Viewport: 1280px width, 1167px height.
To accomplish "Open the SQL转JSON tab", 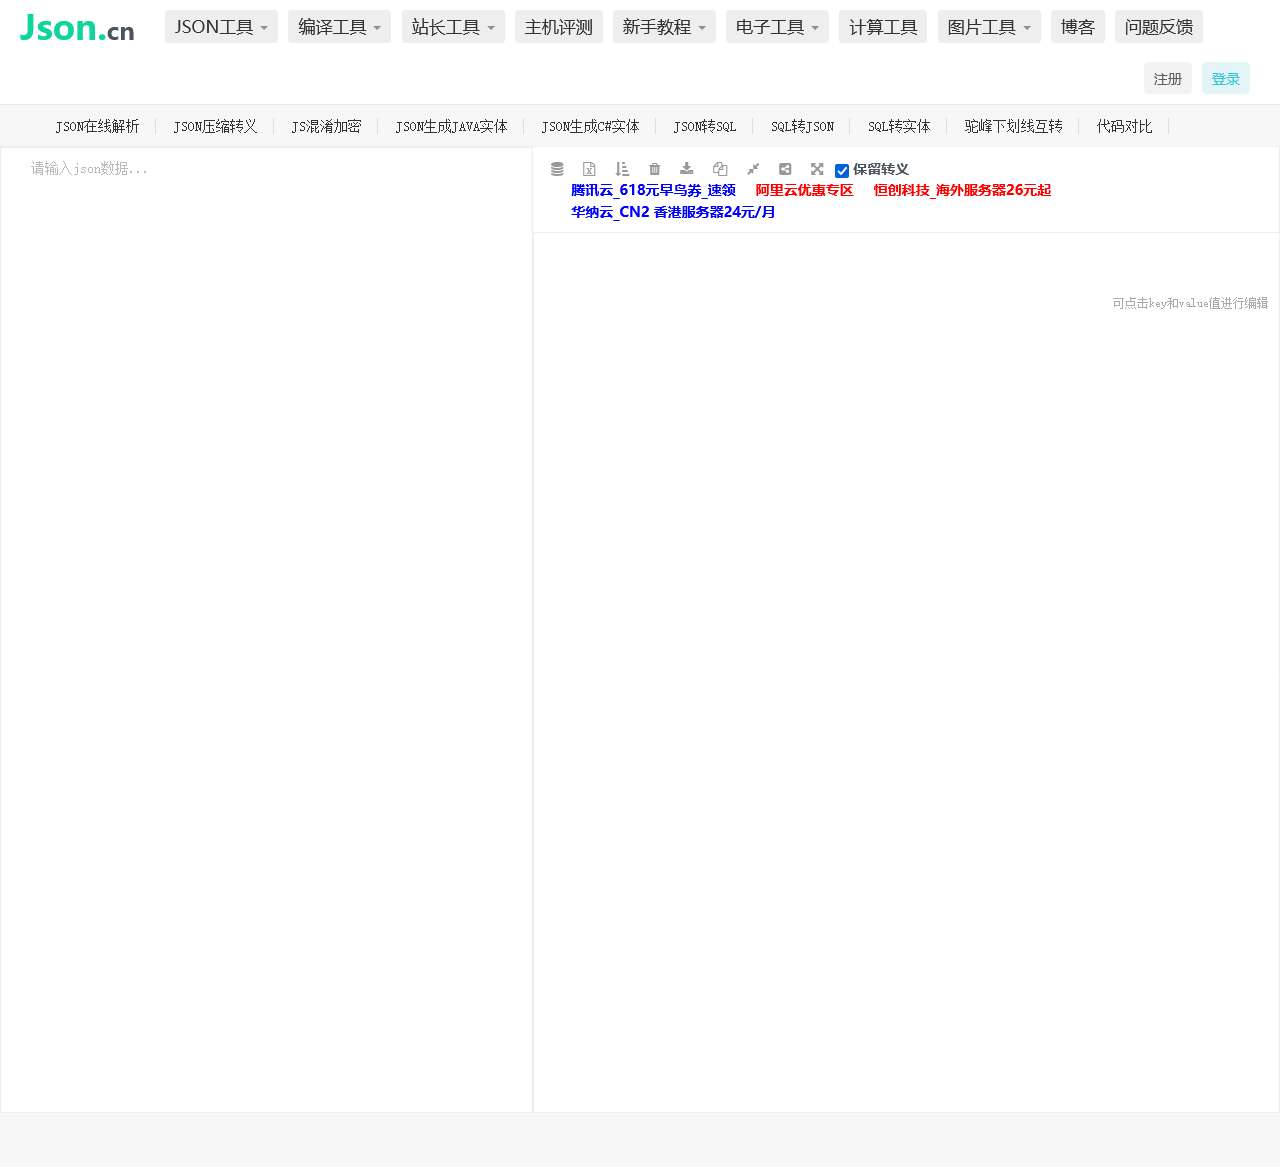I will pos(802,126).
